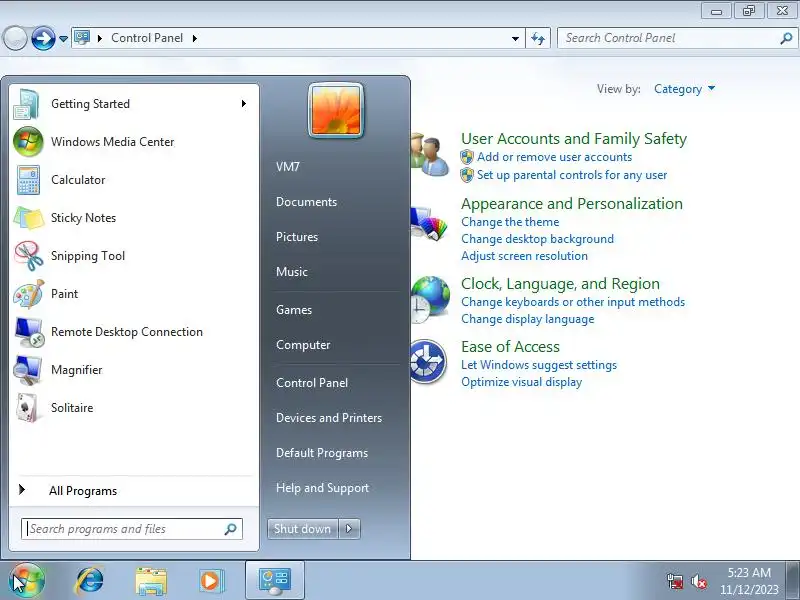Open Ease of Access heading link

(510, 347)
